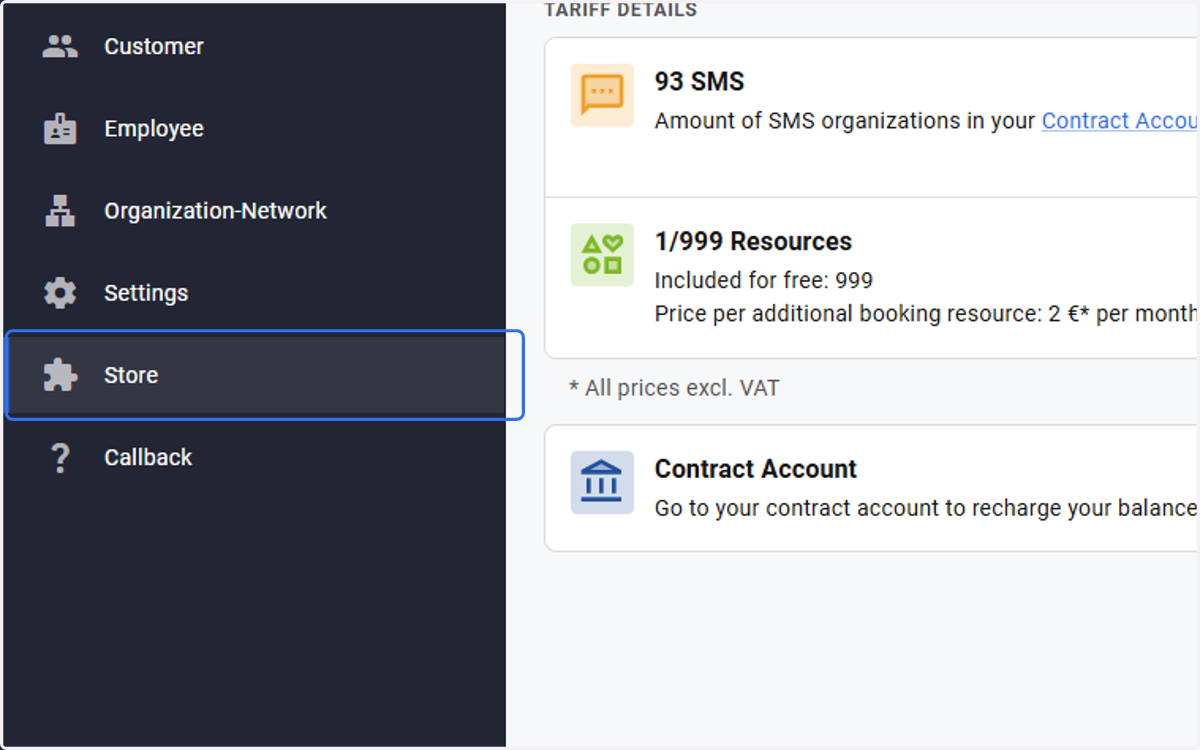Click the 93 SMS heading
Image resolution: width=1200 pixels, height=750 pixels.
699,82
